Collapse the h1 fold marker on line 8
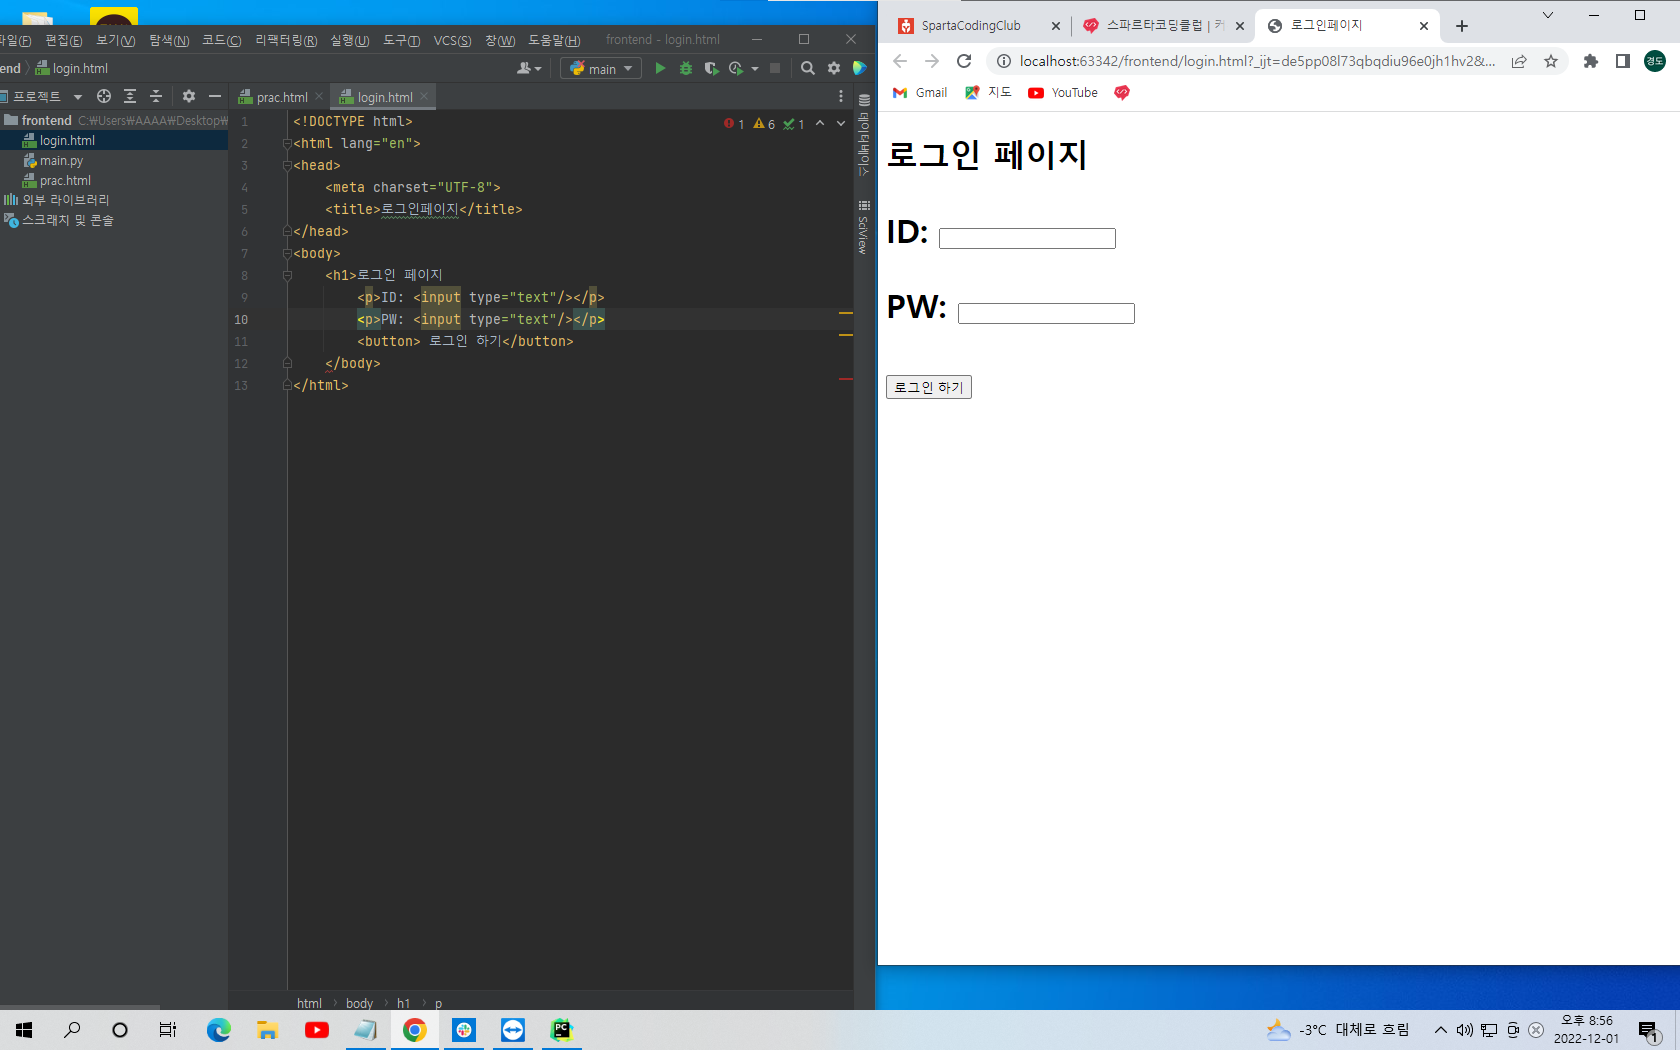1680x1050 pixels. 287,276
